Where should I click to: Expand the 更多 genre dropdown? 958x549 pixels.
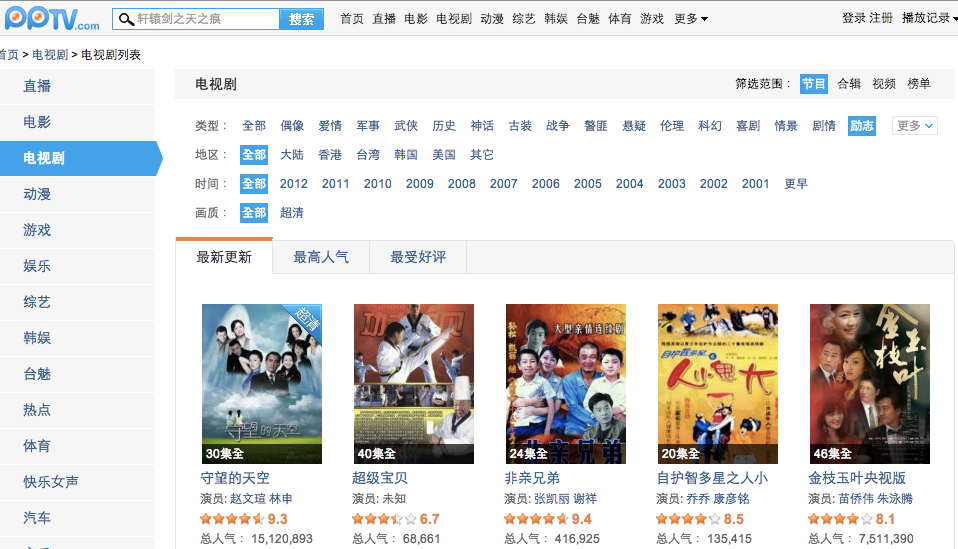click(914, 125)
